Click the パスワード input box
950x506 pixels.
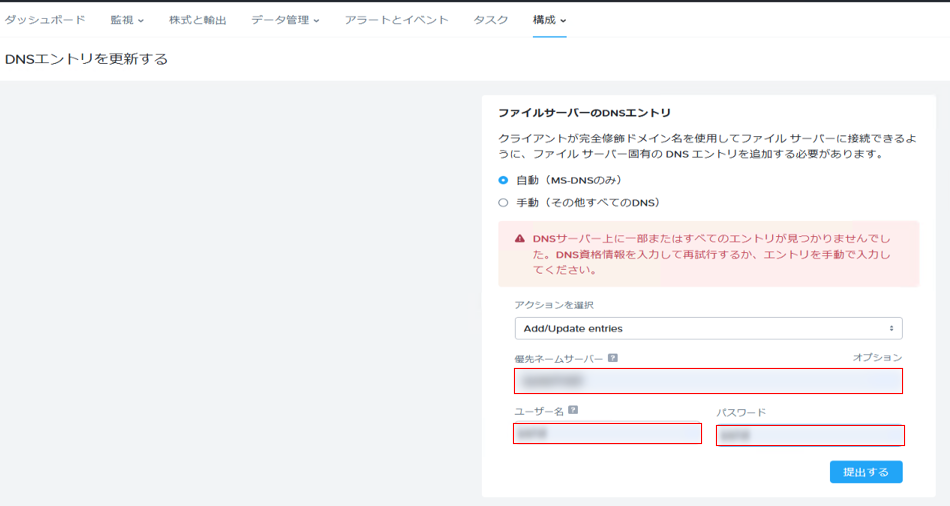coord(810,435)
